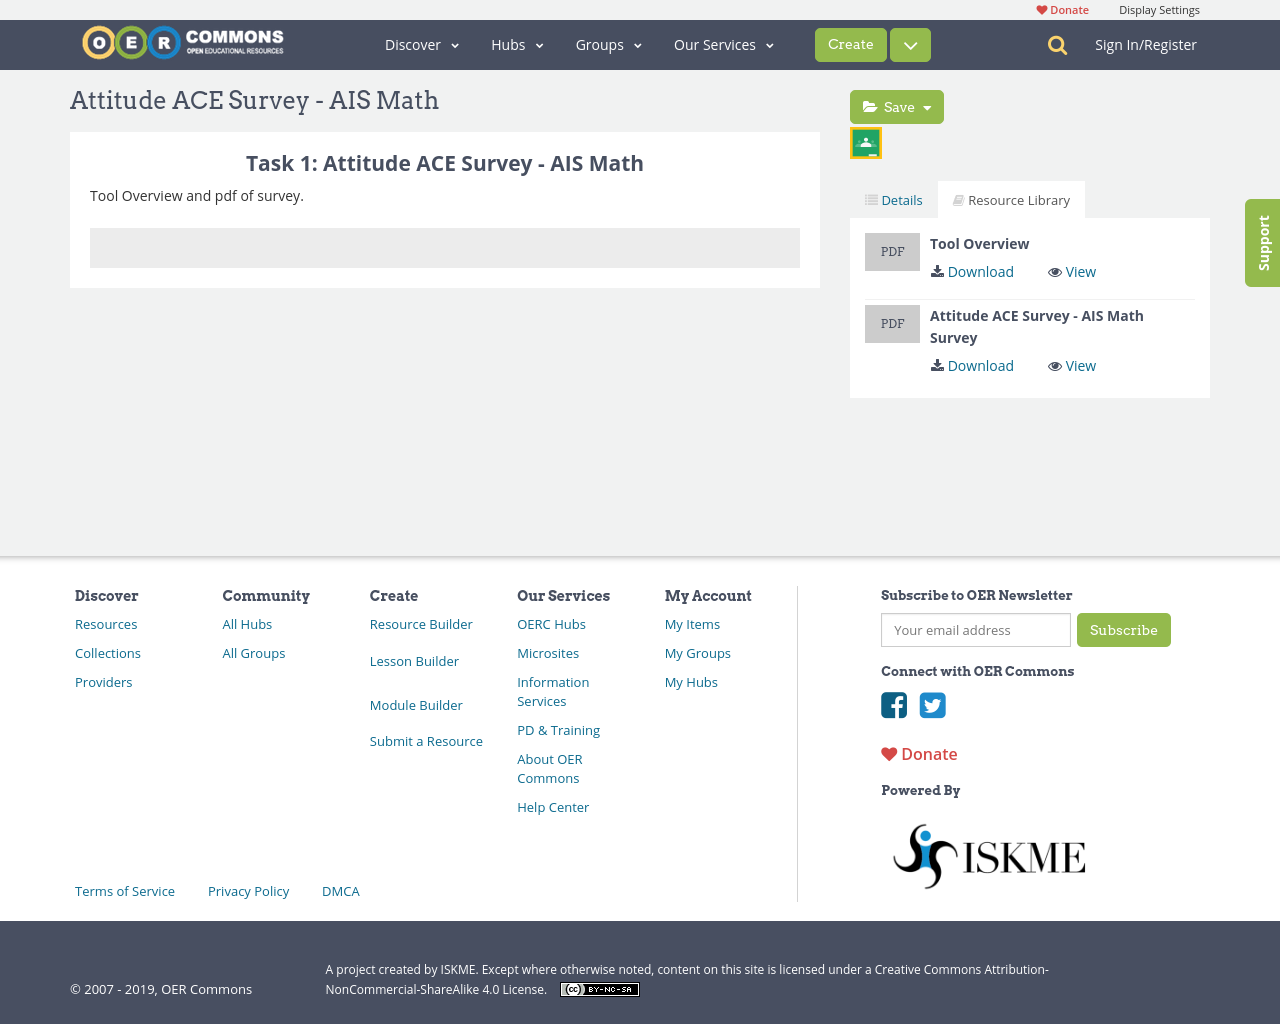Click the Google Classroom share icon

tap(865, 141)
